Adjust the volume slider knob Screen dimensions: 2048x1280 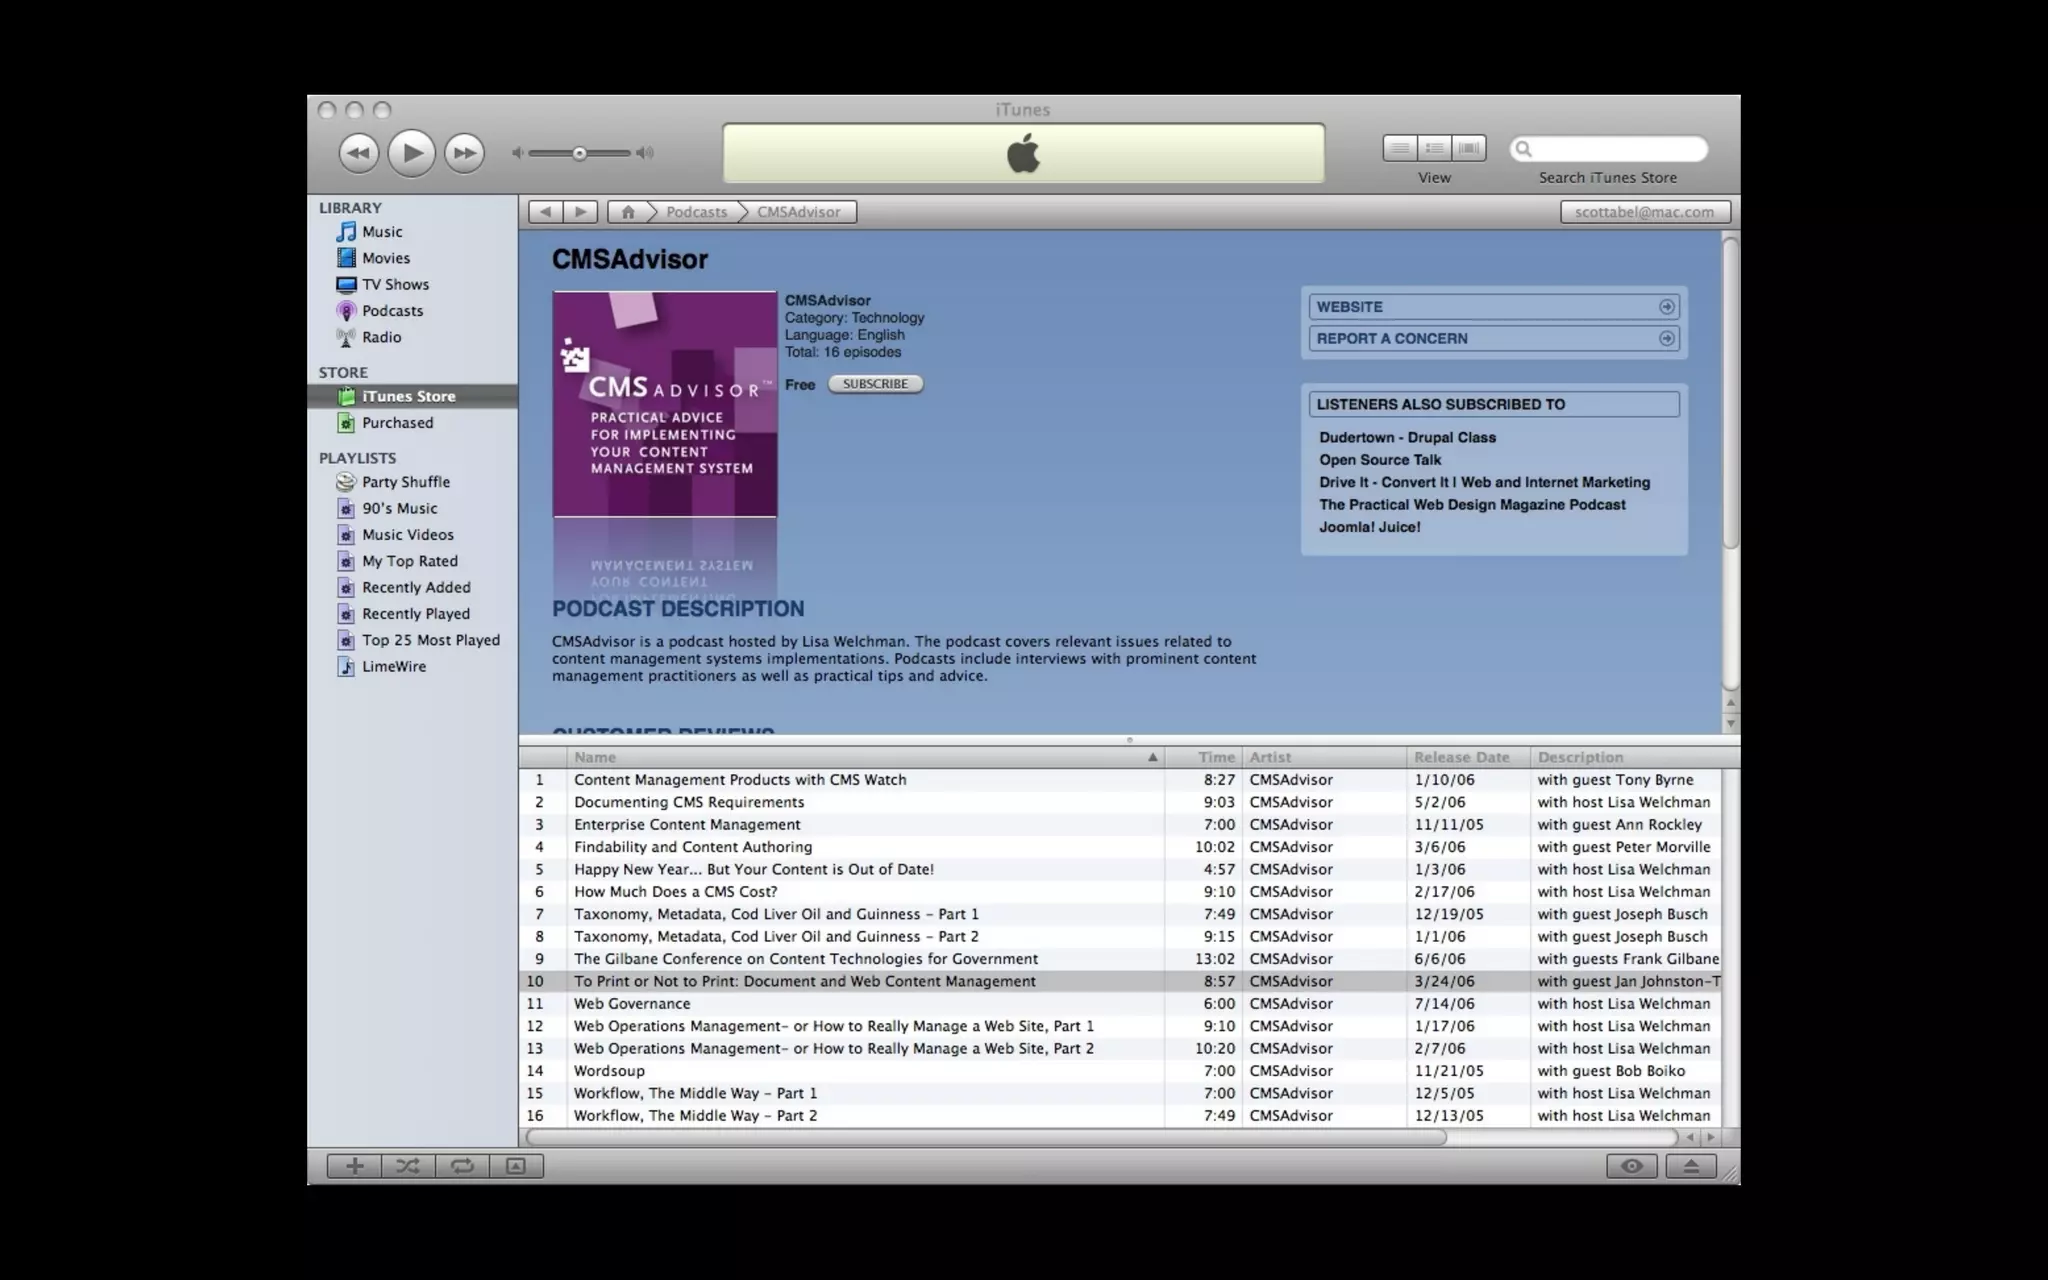tap(579, 153)
